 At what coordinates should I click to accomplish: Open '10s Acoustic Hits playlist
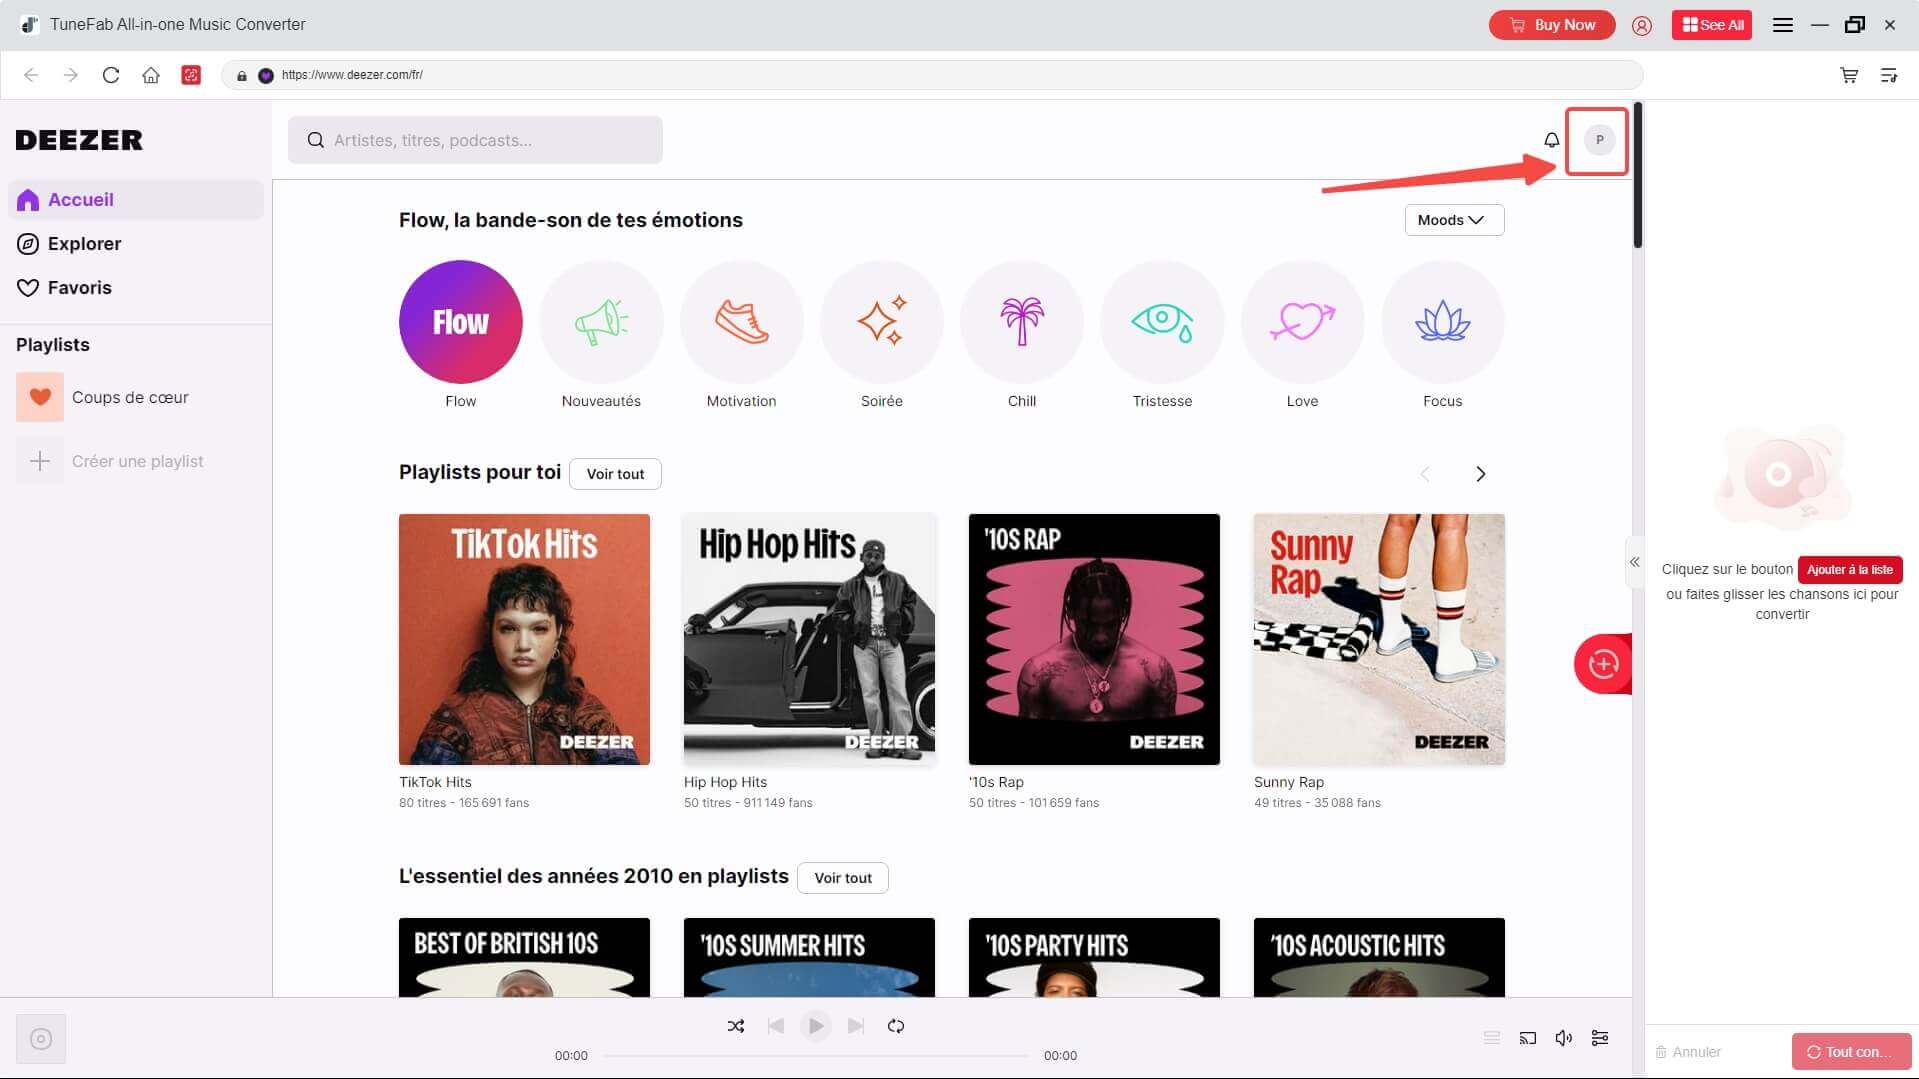[x=1379, y=957]
